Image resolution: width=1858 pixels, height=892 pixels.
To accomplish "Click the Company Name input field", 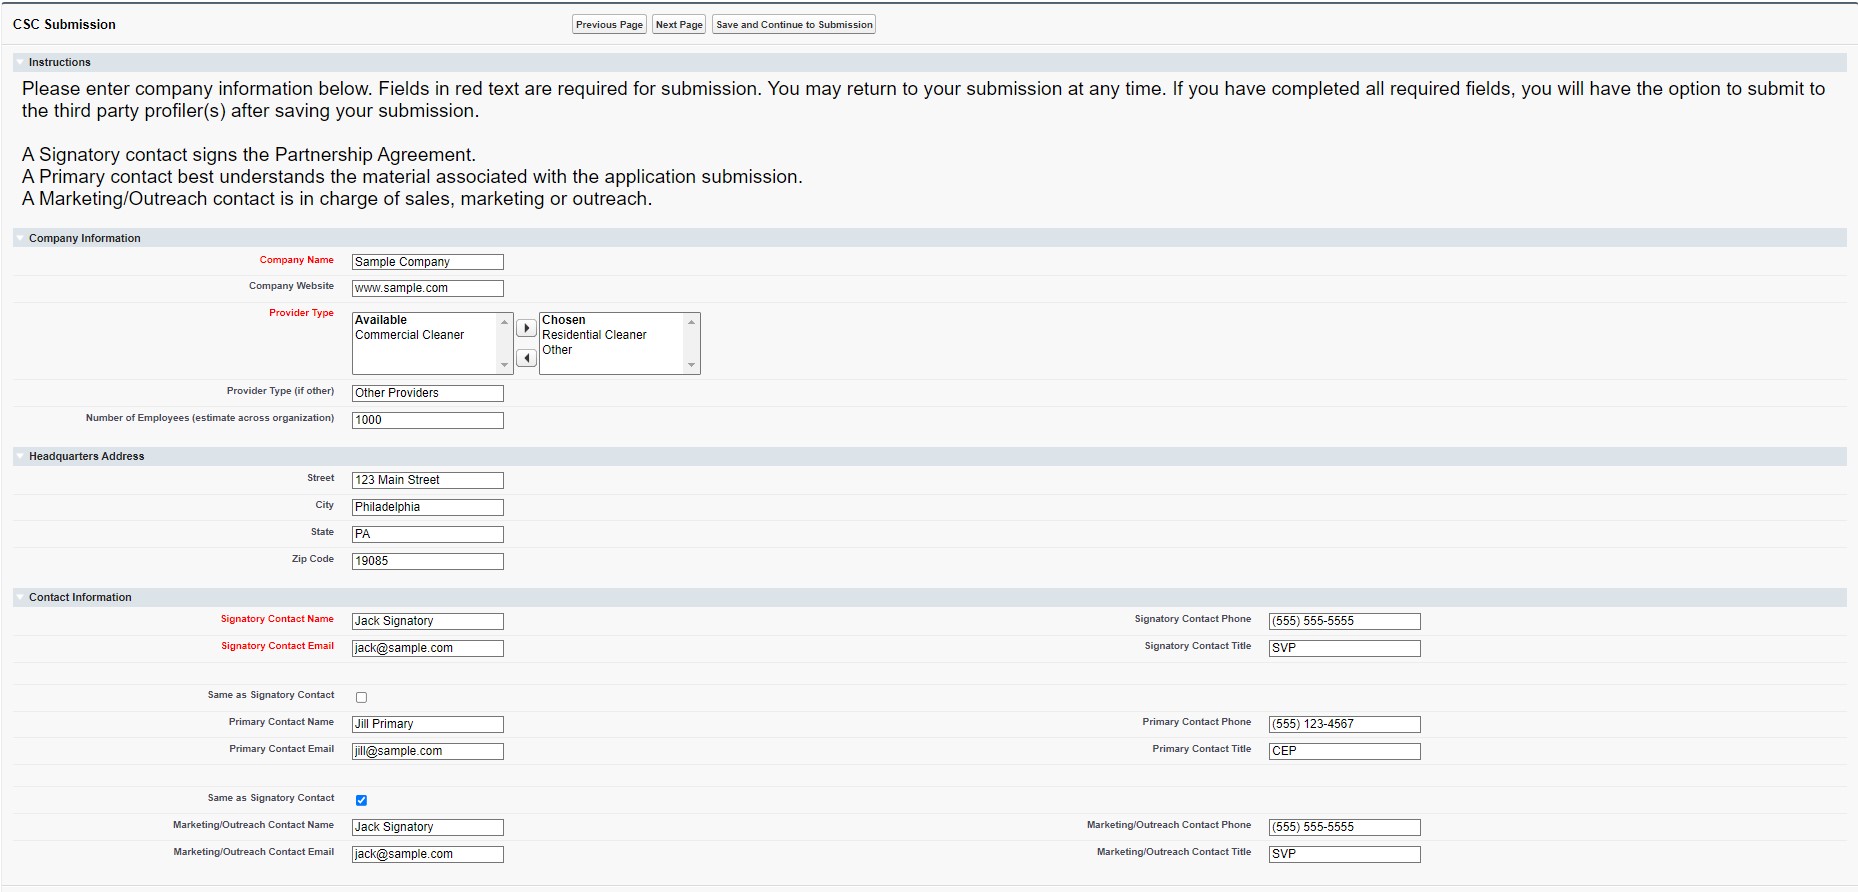I will pyautogui.click(x=427, y=262).
